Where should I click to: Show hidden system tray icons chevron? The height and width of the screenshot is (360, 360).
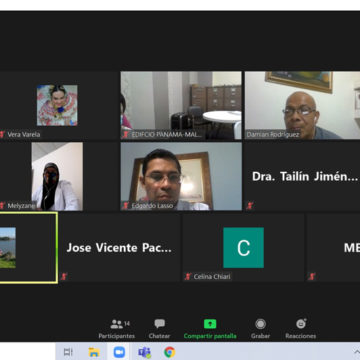[x=355, y=352]
